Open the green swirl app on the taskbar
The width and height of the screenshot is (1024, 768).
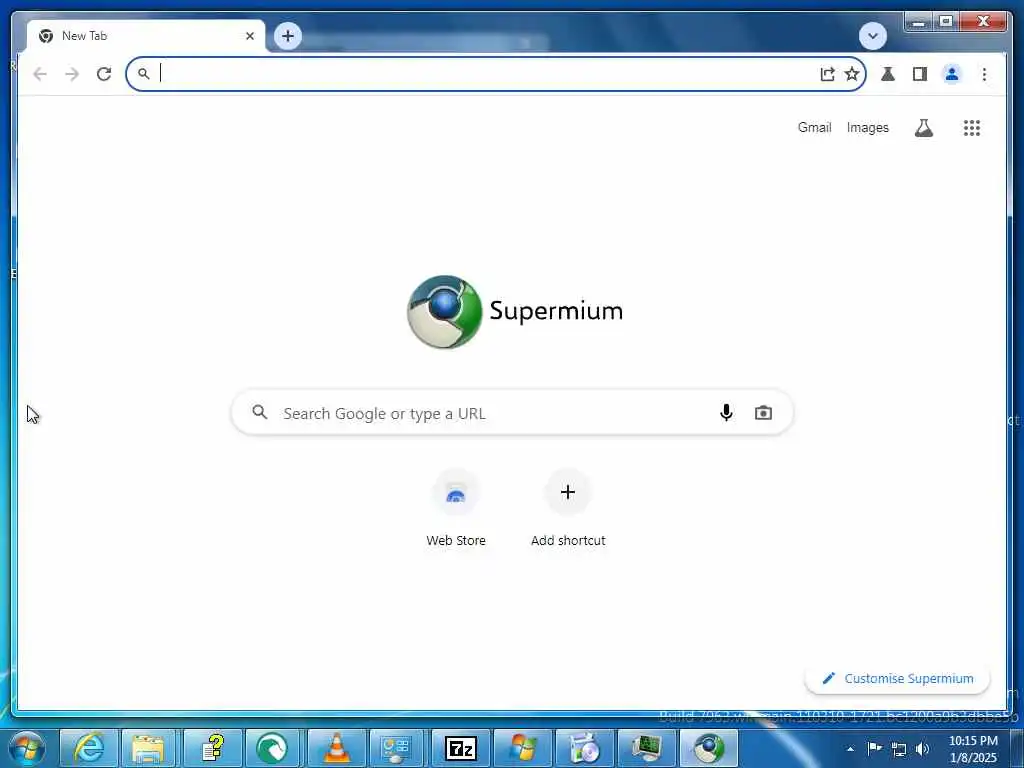pos(274,748)
